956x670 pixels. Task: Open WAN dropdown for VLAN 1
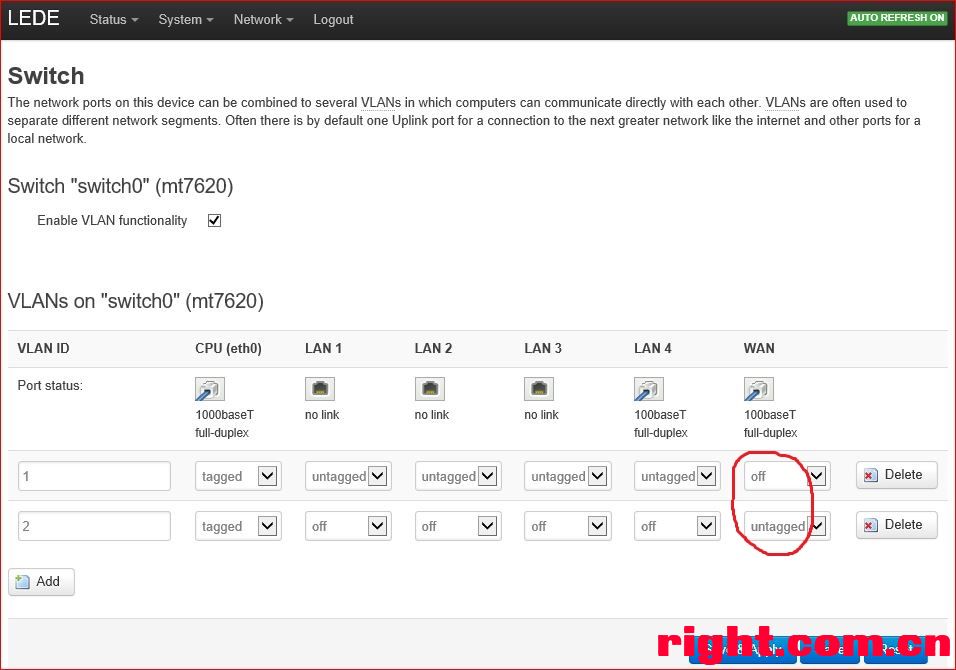[786, 476]
